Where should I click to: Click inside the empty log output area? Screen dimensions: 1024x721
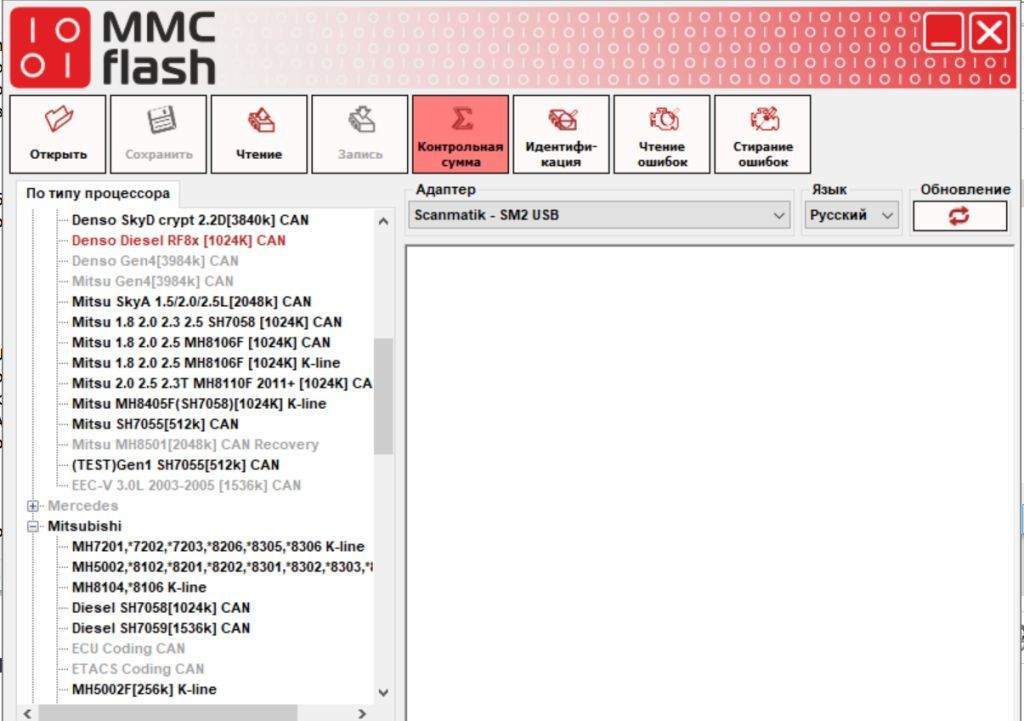[x=710, y=483]
